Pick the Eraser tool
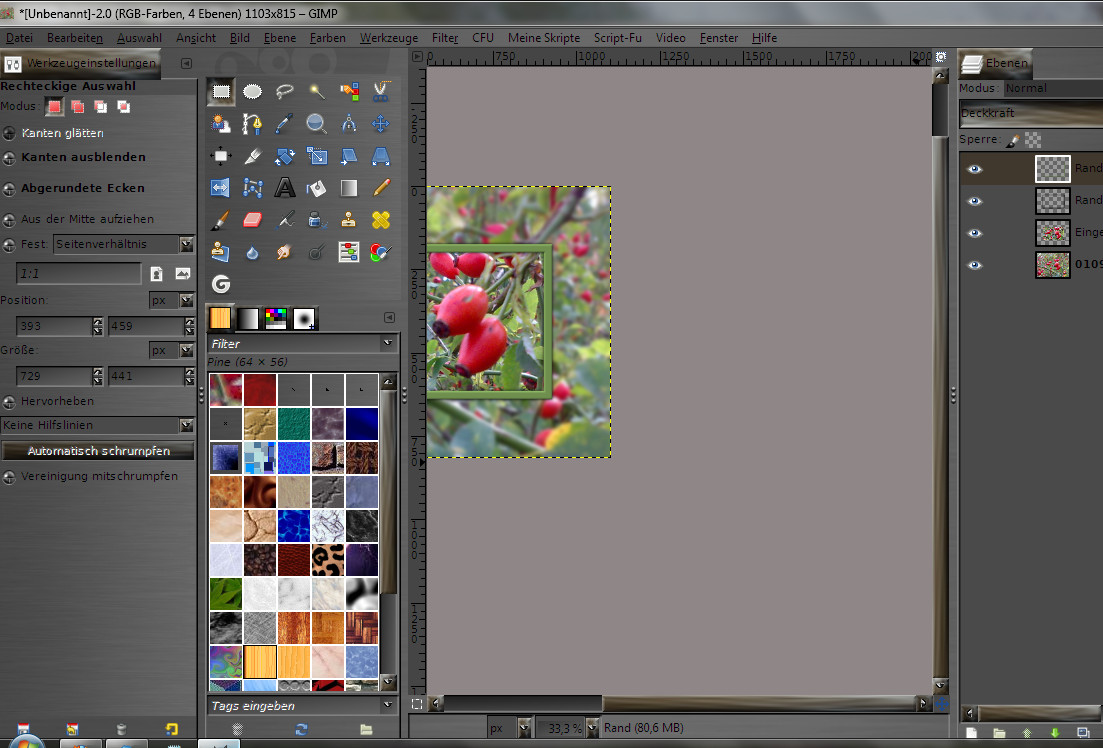1103x748 pixels. point(253,219)
